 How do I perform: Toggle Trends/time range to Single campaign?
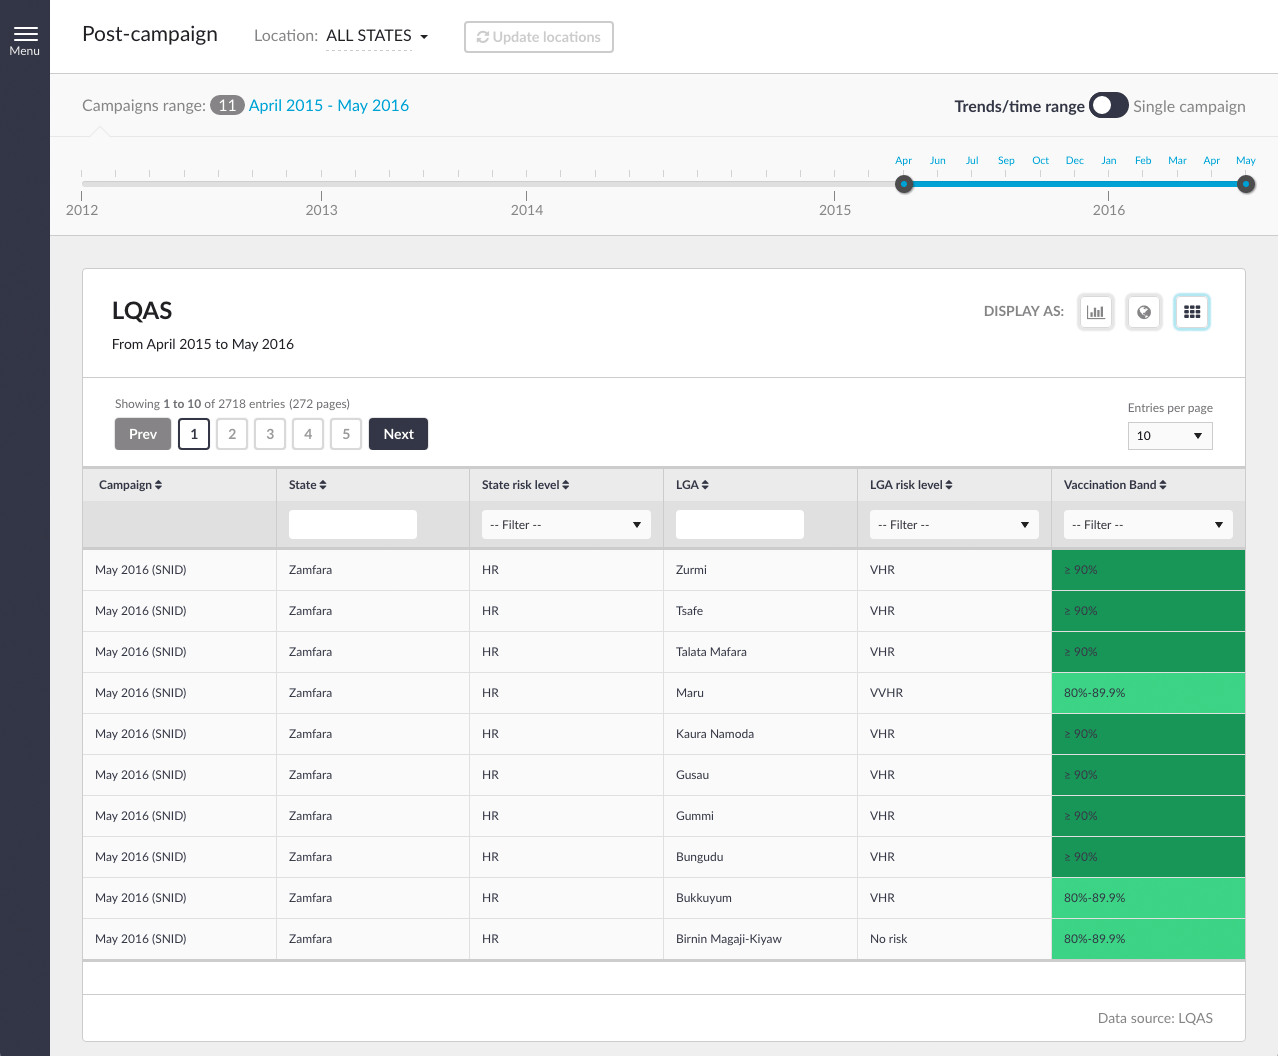click(1108, 106)
